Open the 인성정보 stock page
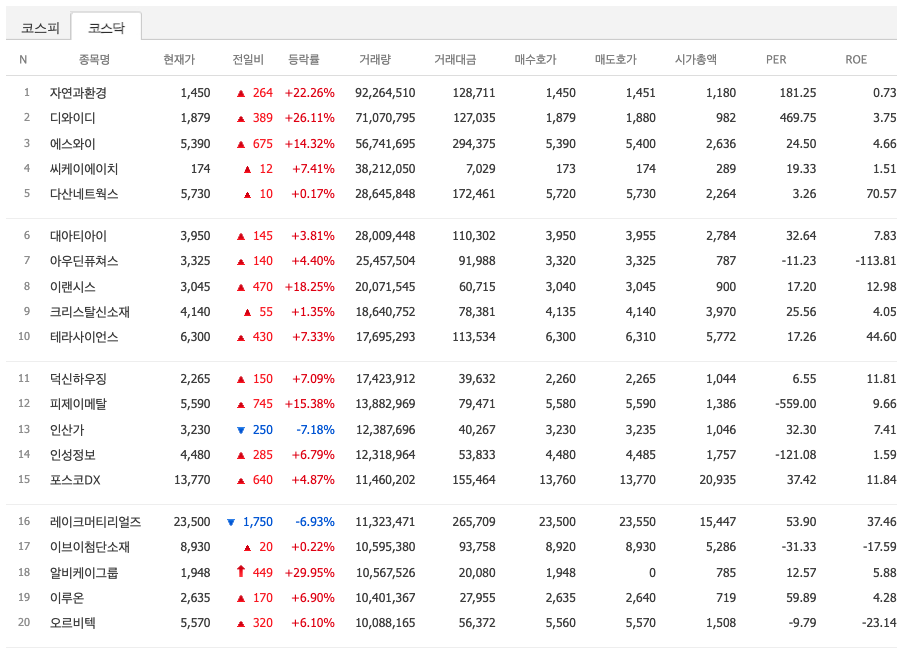This screenshot has height=649, width=911. point(72,454)
